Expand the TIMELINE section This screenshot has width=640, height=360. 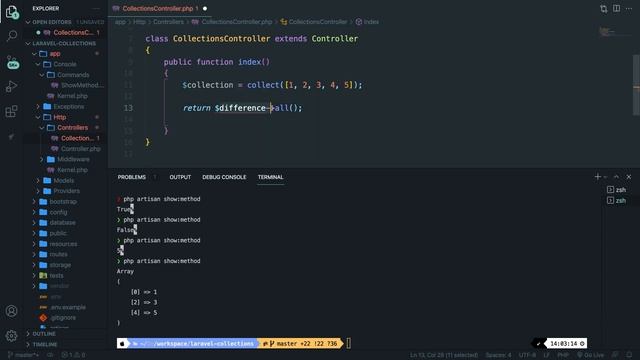pyautogui.click(x=28, y=344)
